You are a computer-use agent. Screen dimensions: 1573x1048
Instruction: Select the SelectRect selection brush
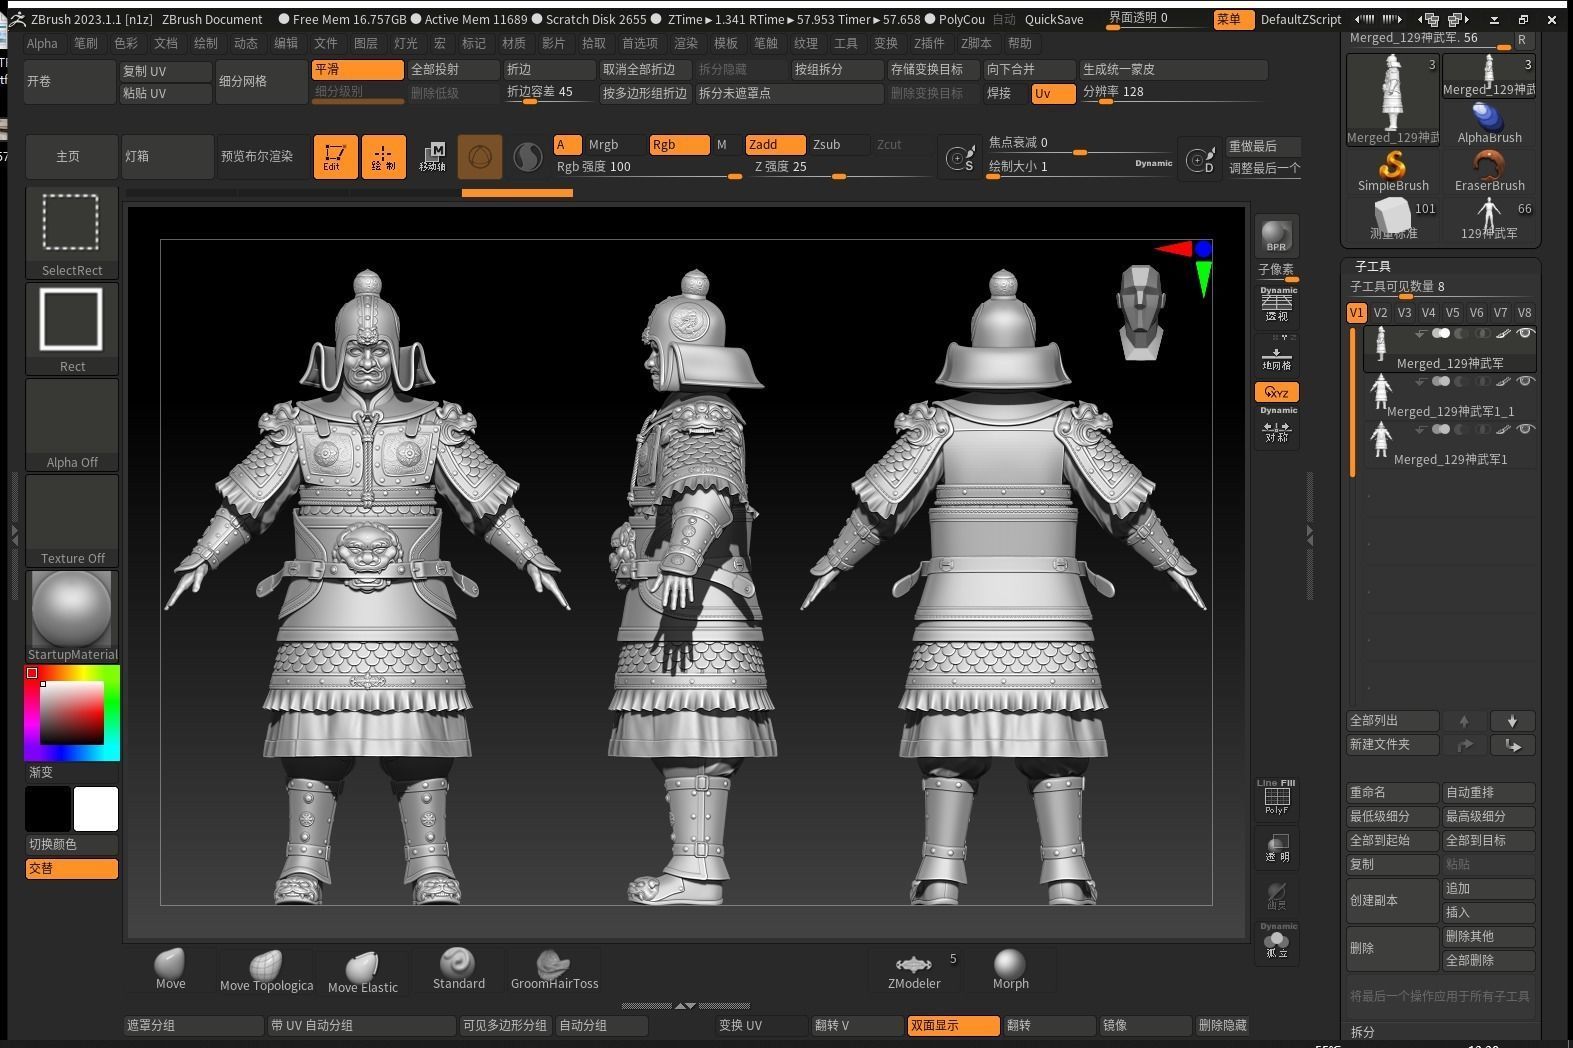pos(71,232)
